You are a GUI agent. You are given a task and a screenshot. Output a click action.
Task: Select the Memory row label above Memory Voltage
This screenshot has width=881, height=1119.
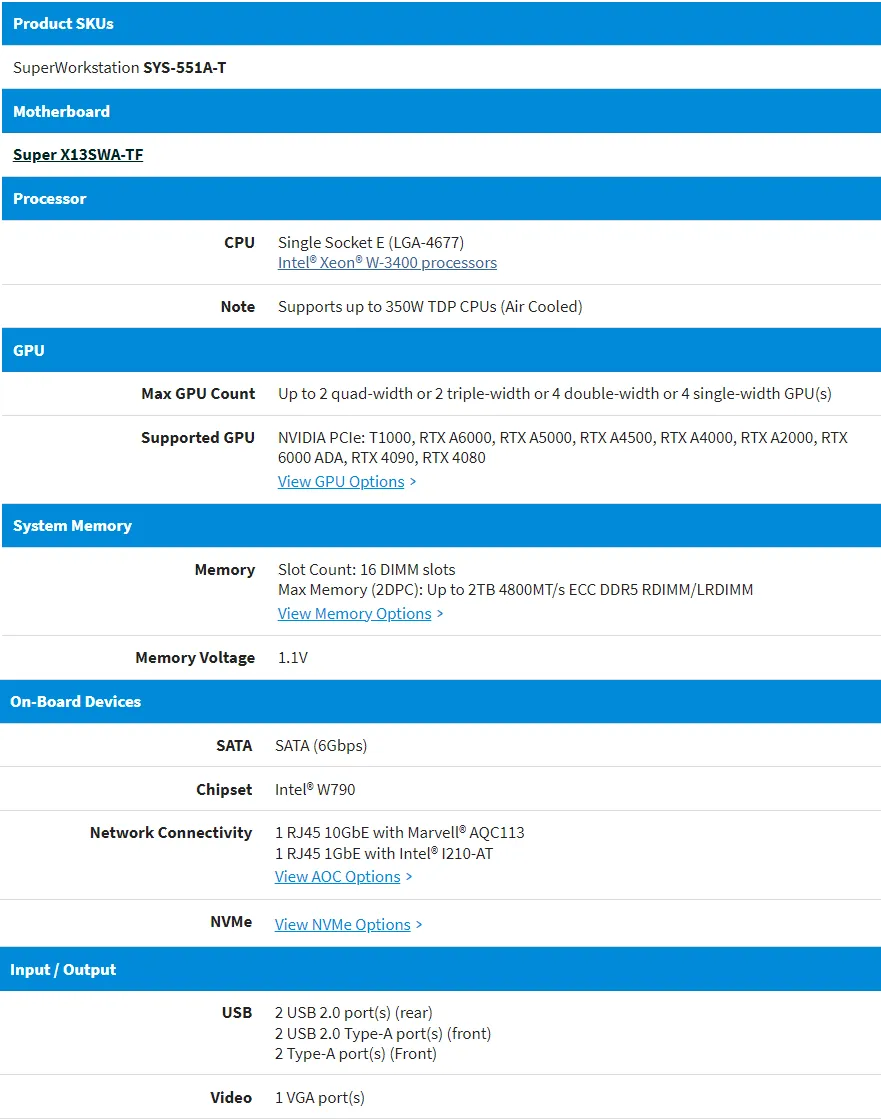(x=225, y=569)
